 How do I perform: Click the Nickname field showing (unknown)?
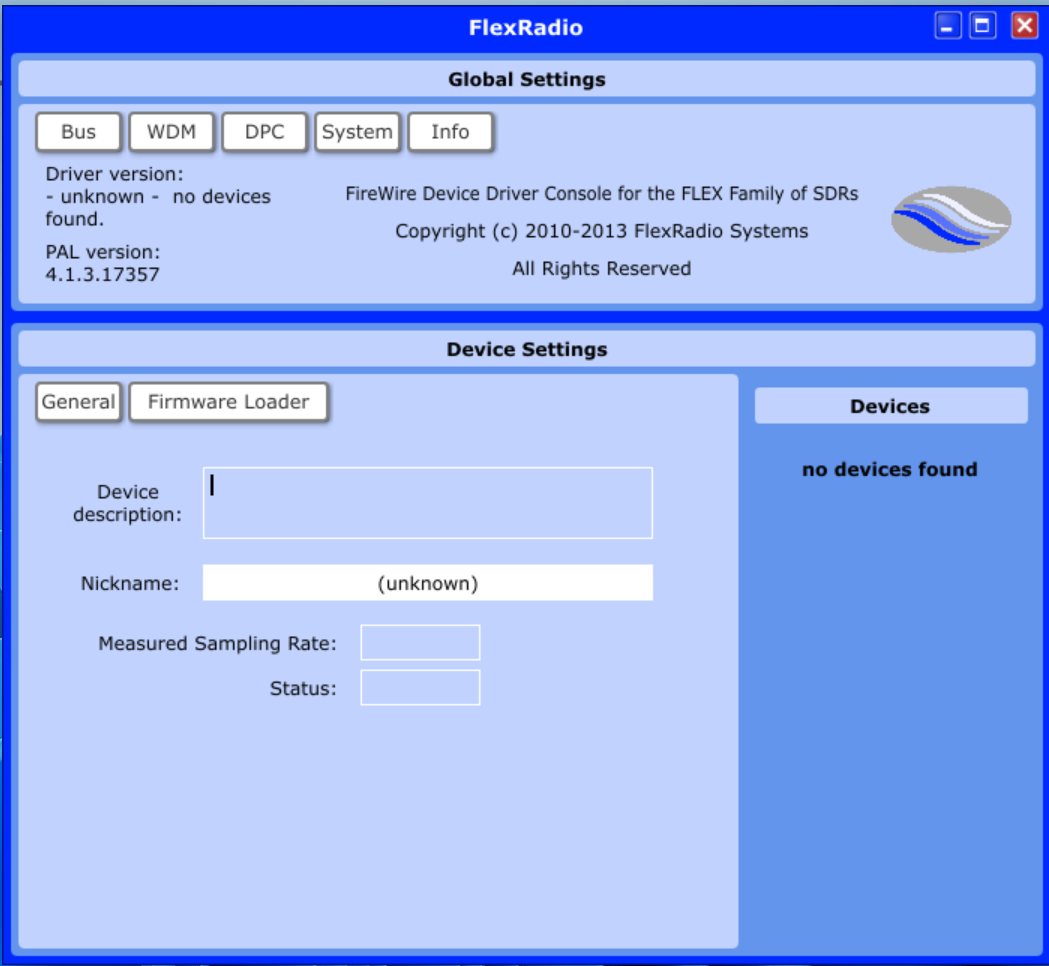[x=427, y=583]
